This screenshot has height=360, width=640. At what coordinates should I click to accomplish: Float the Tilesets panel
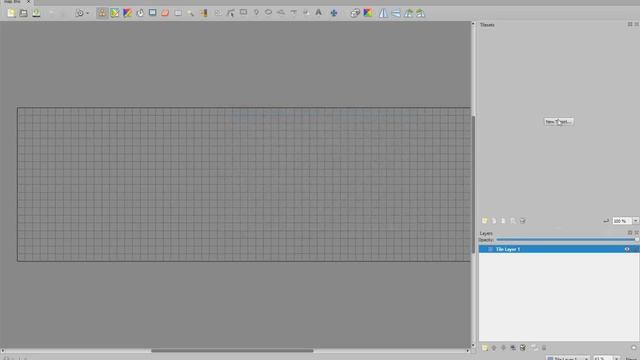(x=630, y=24)
